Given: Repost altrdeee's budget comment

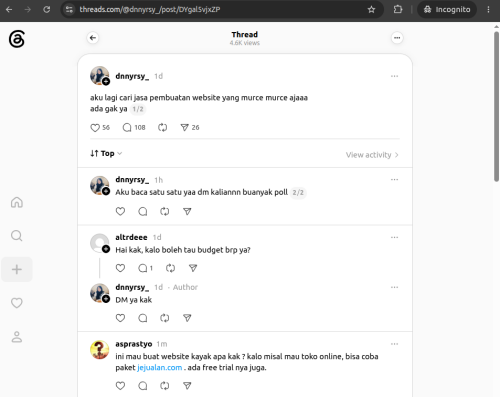Looking at the screenshot, I should 170,268.
